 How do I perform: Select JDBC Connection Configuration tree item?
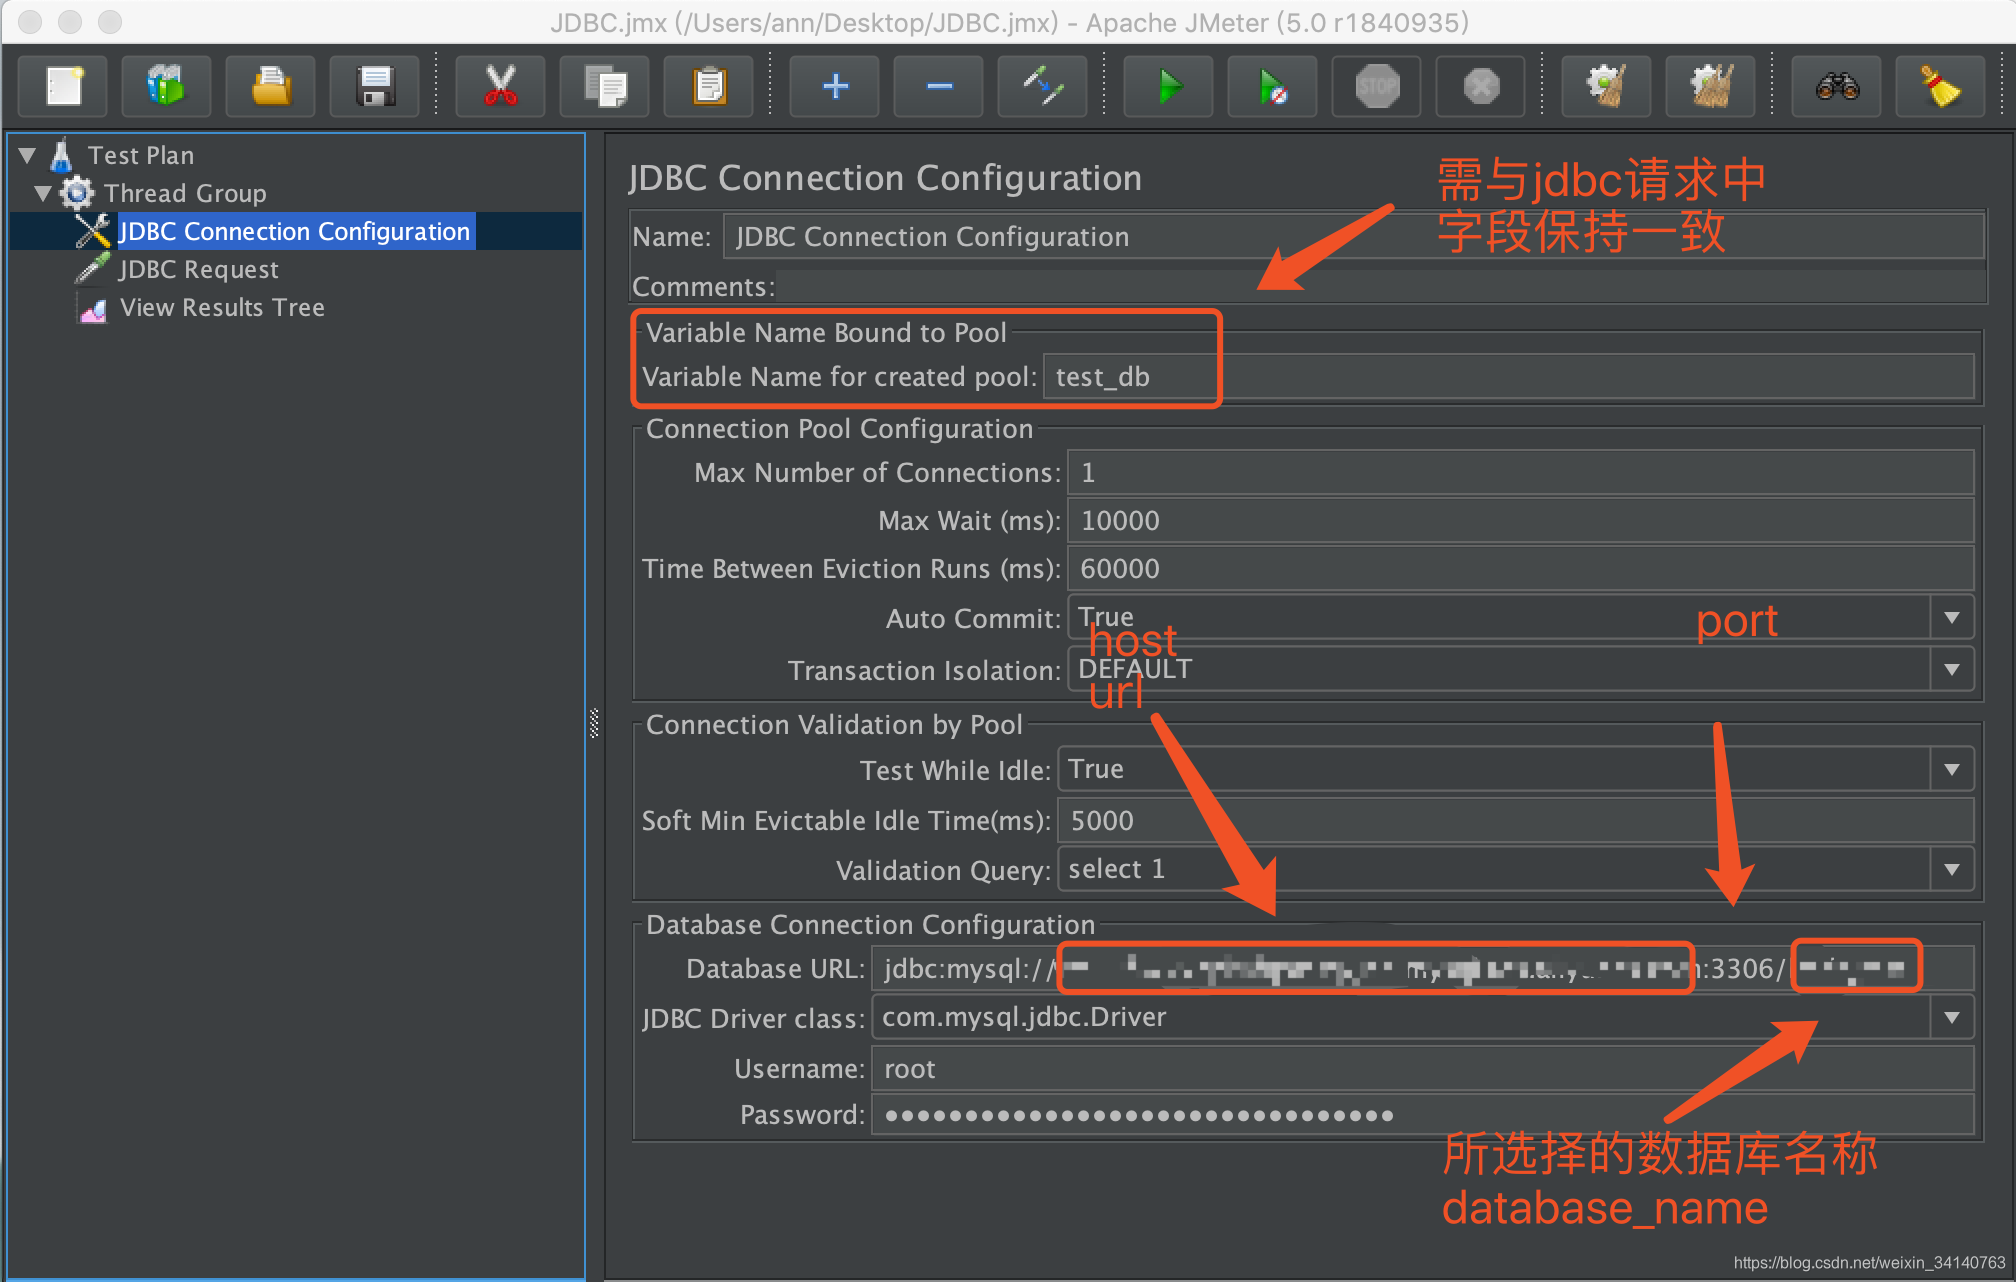point(294,231)
